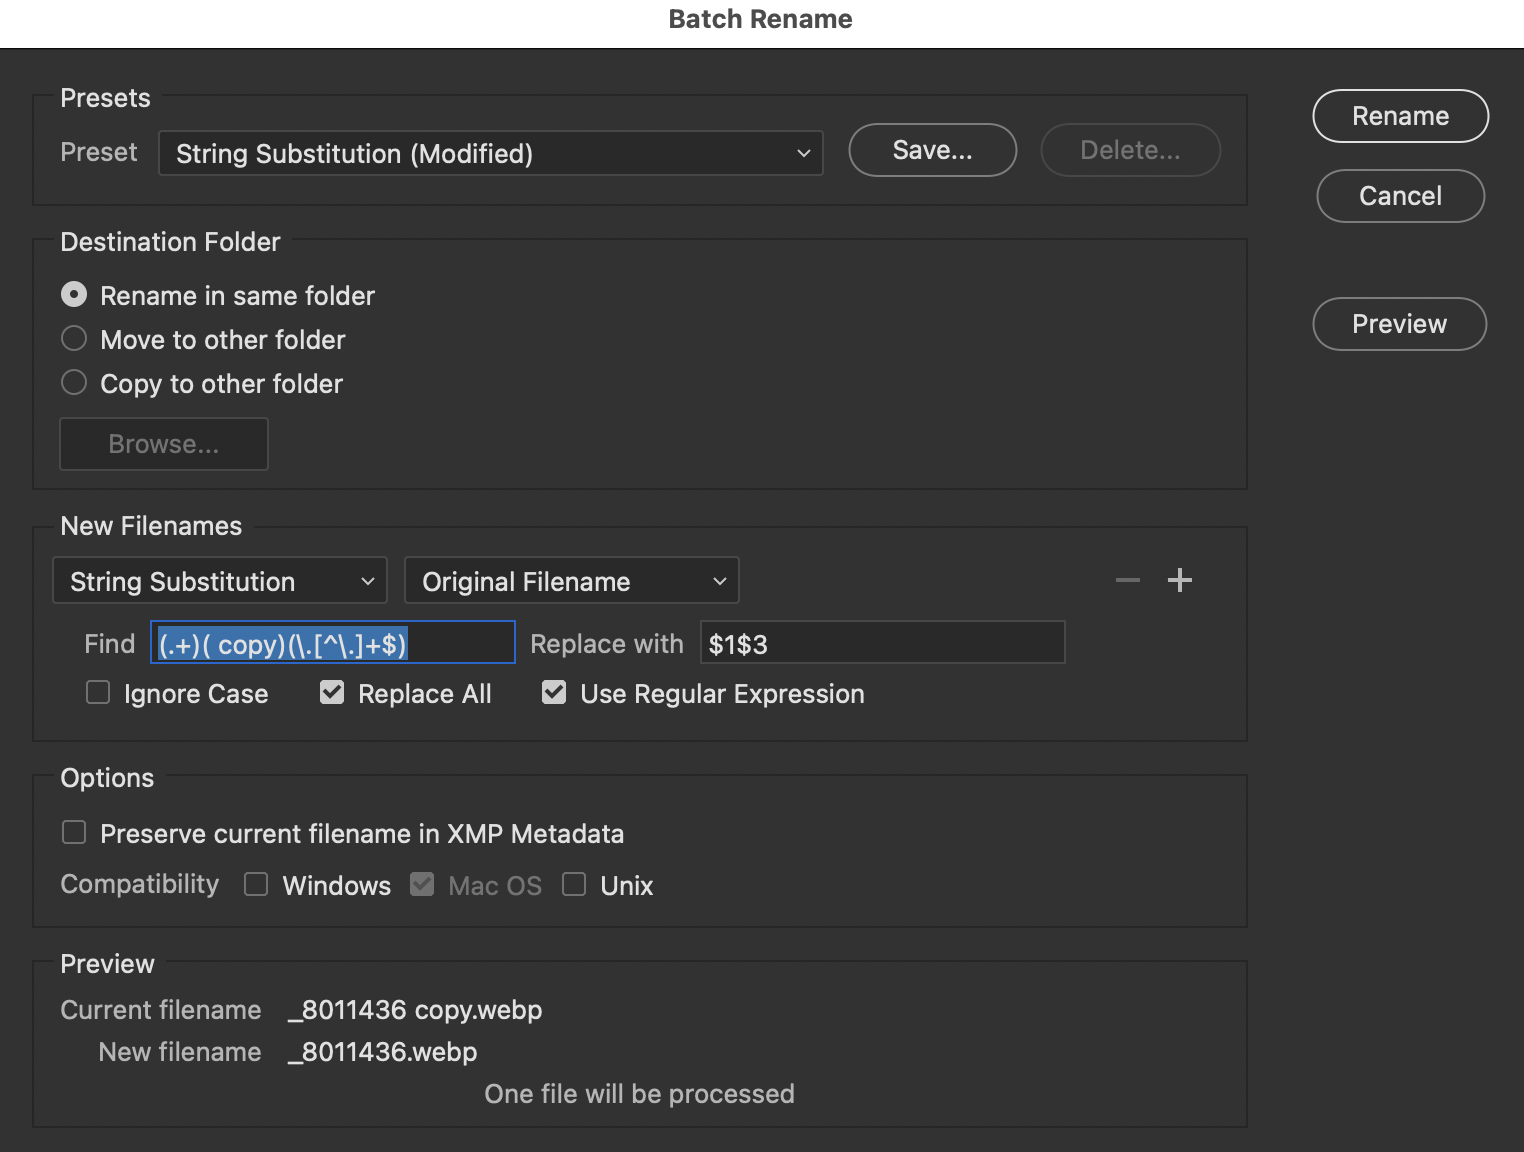Open the Original Filename dropdown
The image size is (1524, 1152).
pos(571,580)
